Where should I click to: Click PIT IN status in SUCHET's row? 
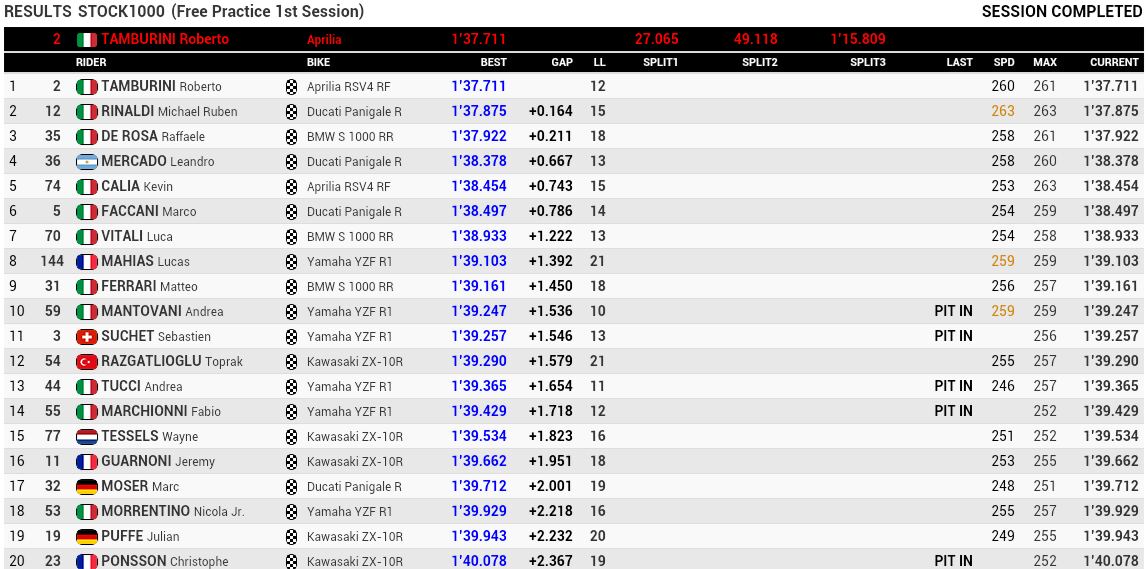tap(953, 337)
